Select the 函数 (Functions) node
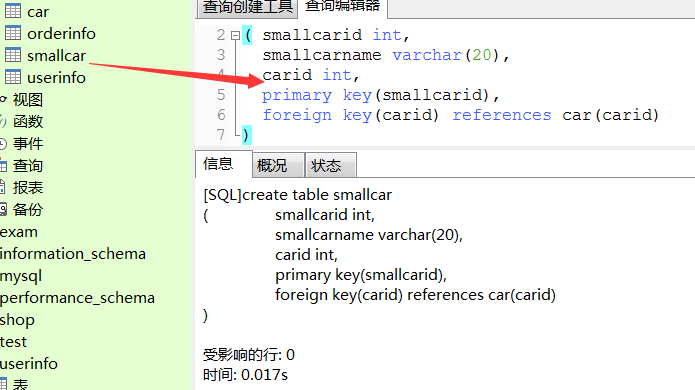The image size is (695, 390). click(x=27, y=121)
